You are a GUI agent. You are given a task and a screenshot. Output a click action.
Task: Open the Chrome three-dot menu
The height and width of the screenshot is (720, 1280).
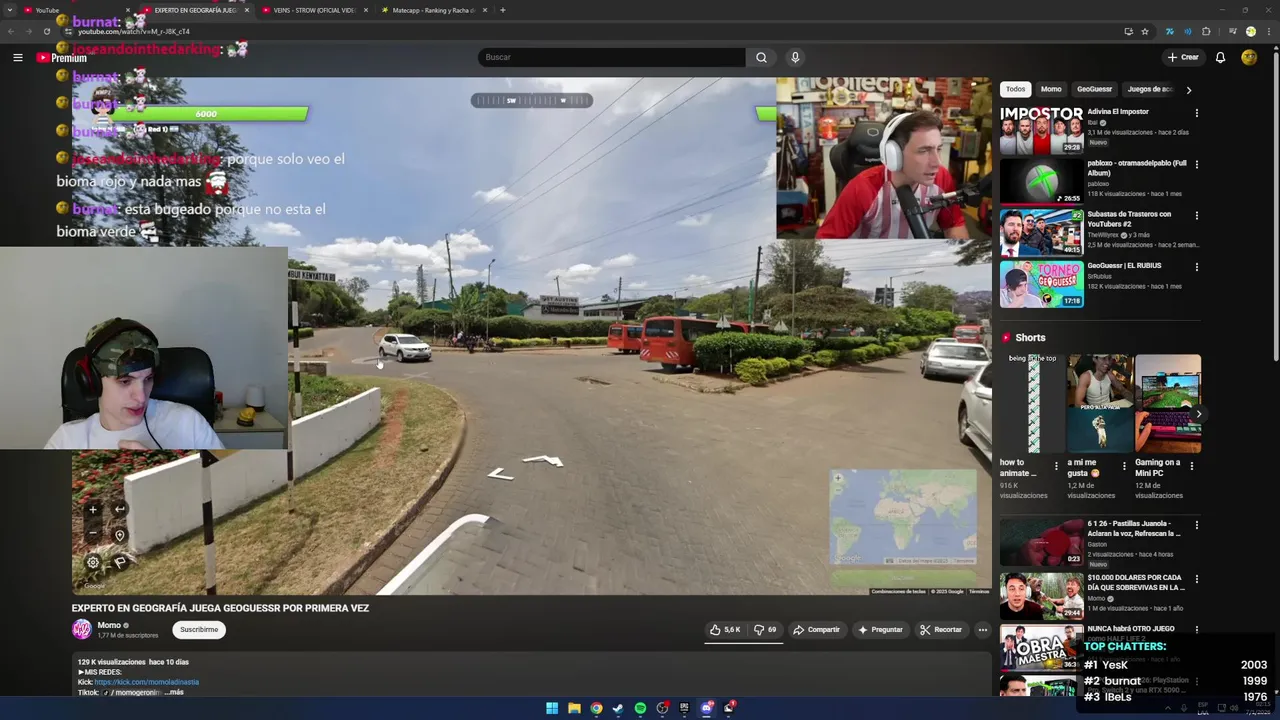click(x=1267, y=31)
